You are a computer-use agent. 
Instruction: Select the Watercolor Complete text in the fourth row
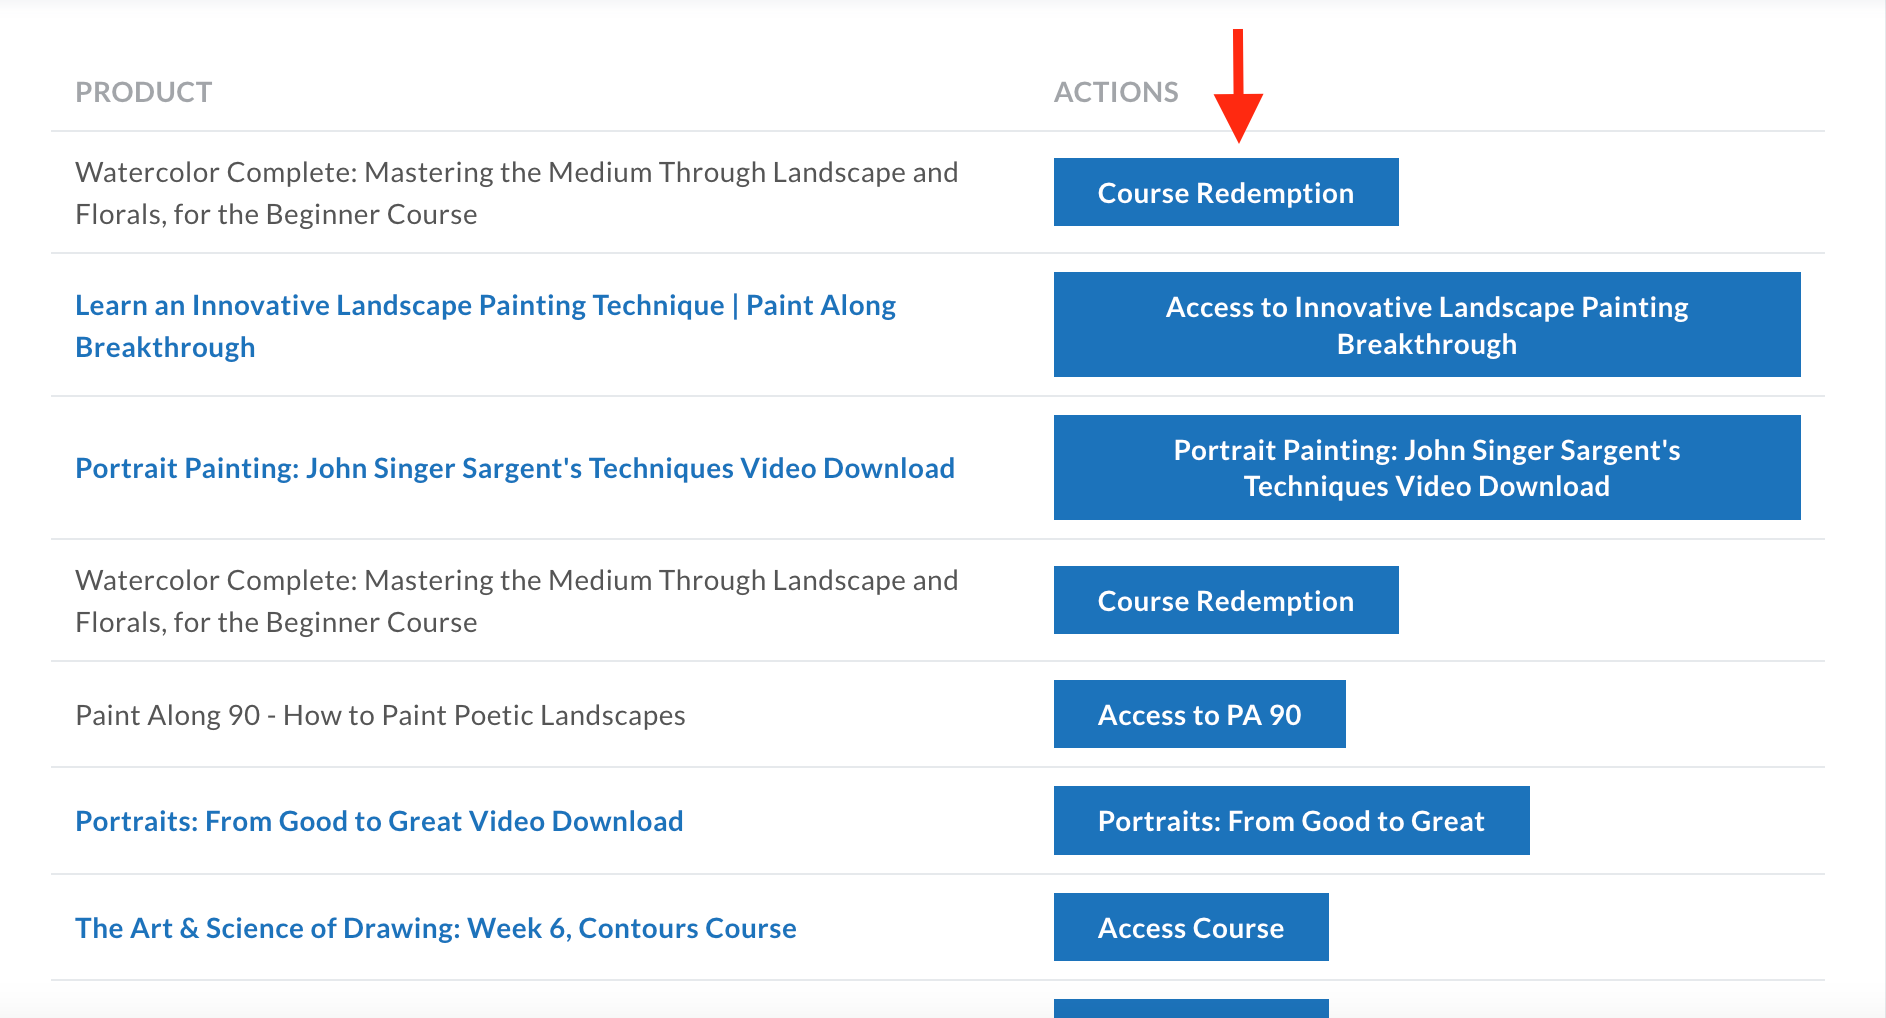pyautogui.click(x=516, y=601)
